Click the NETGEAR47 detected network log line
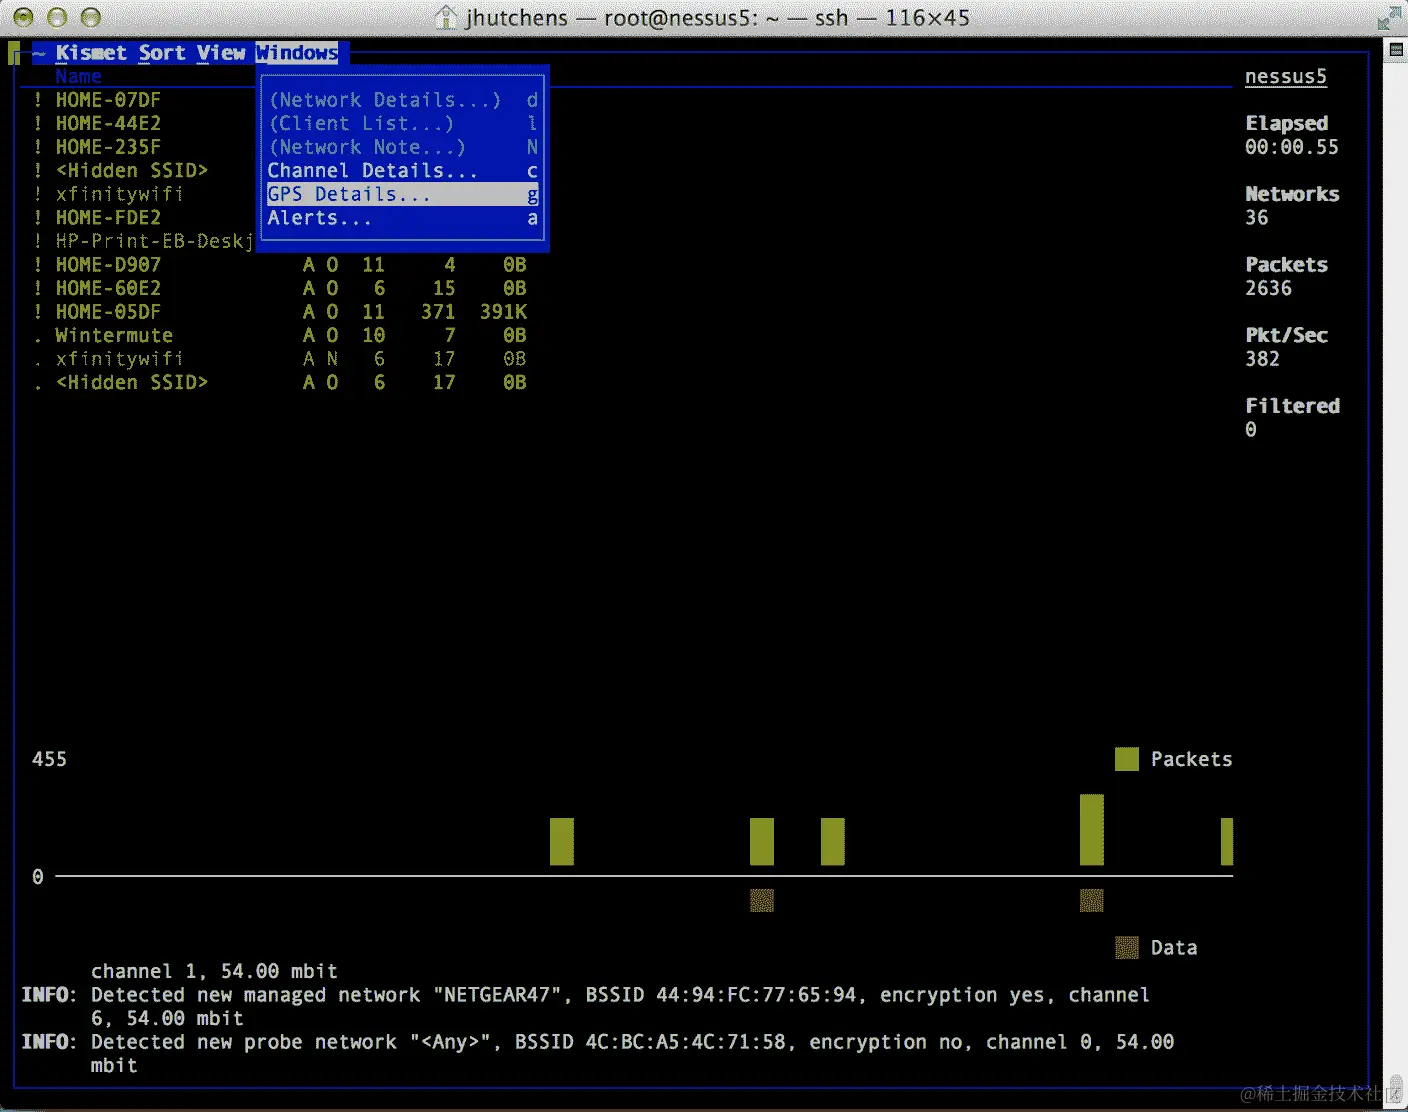 (585, 1006)
